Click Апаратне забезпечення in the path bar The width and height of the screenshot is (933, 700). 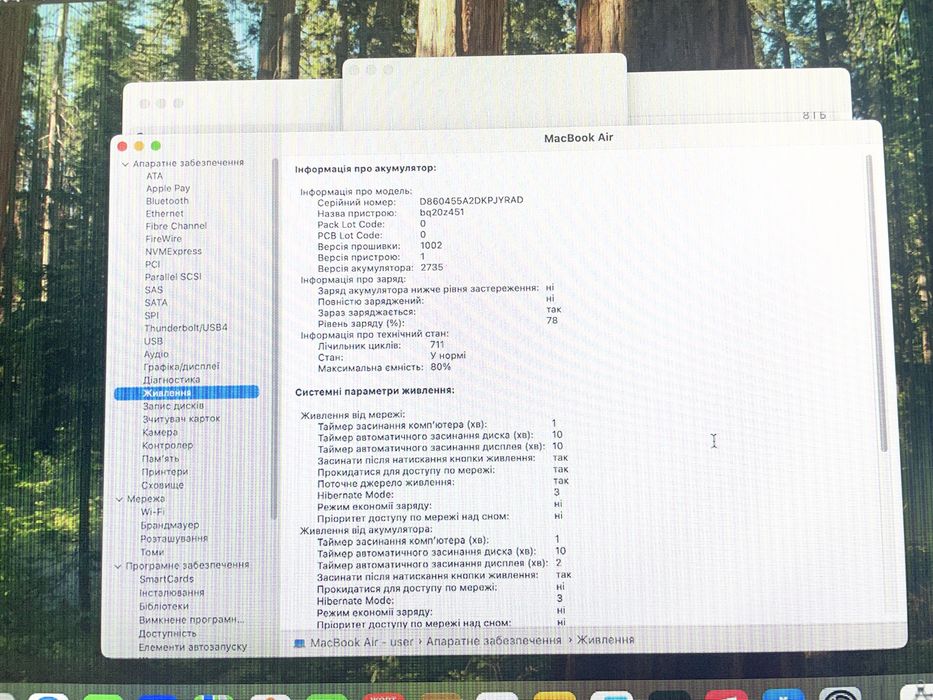click(x=494, y=641)
